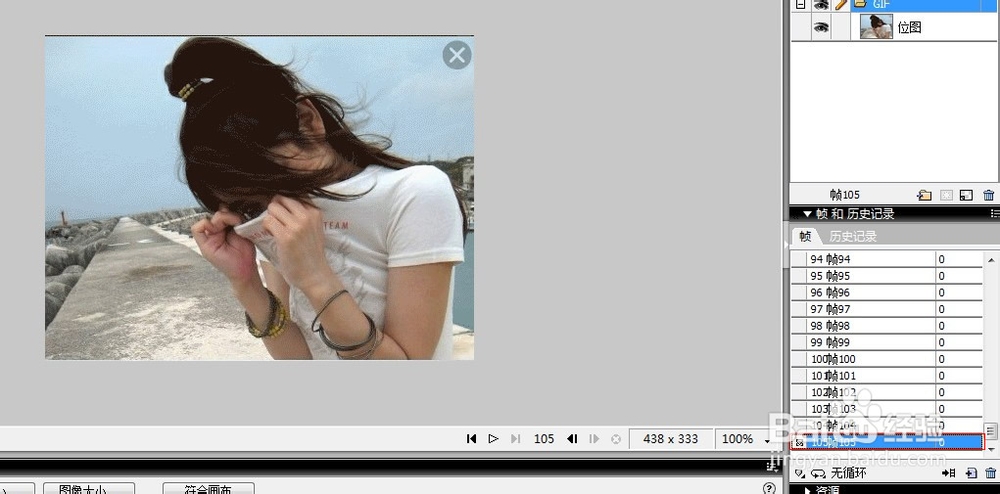Select frame 帧105
Screen dimensions: 1000x494
[886, 442]
